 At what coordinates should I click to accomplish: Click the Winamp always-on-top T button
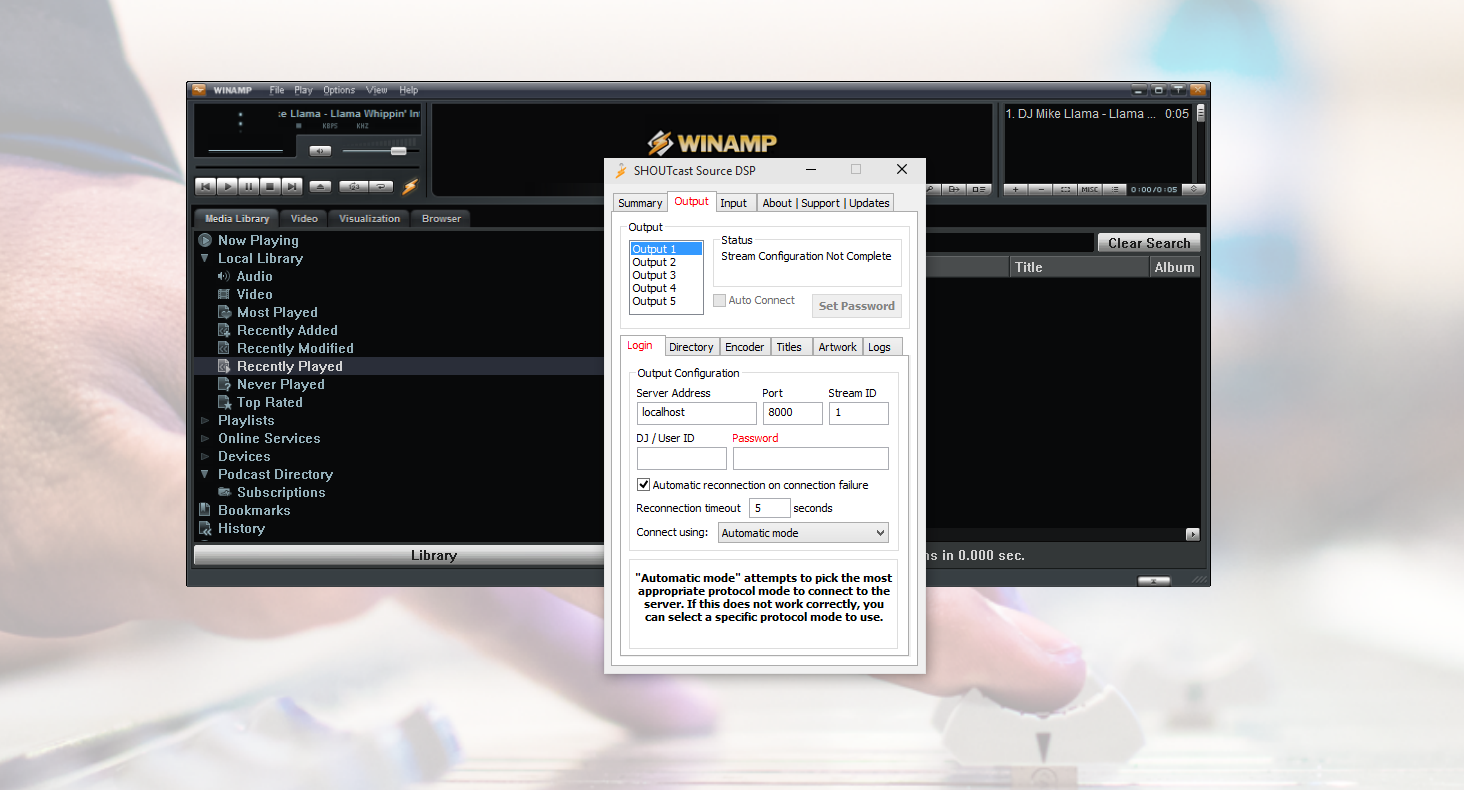[1178, 90]
